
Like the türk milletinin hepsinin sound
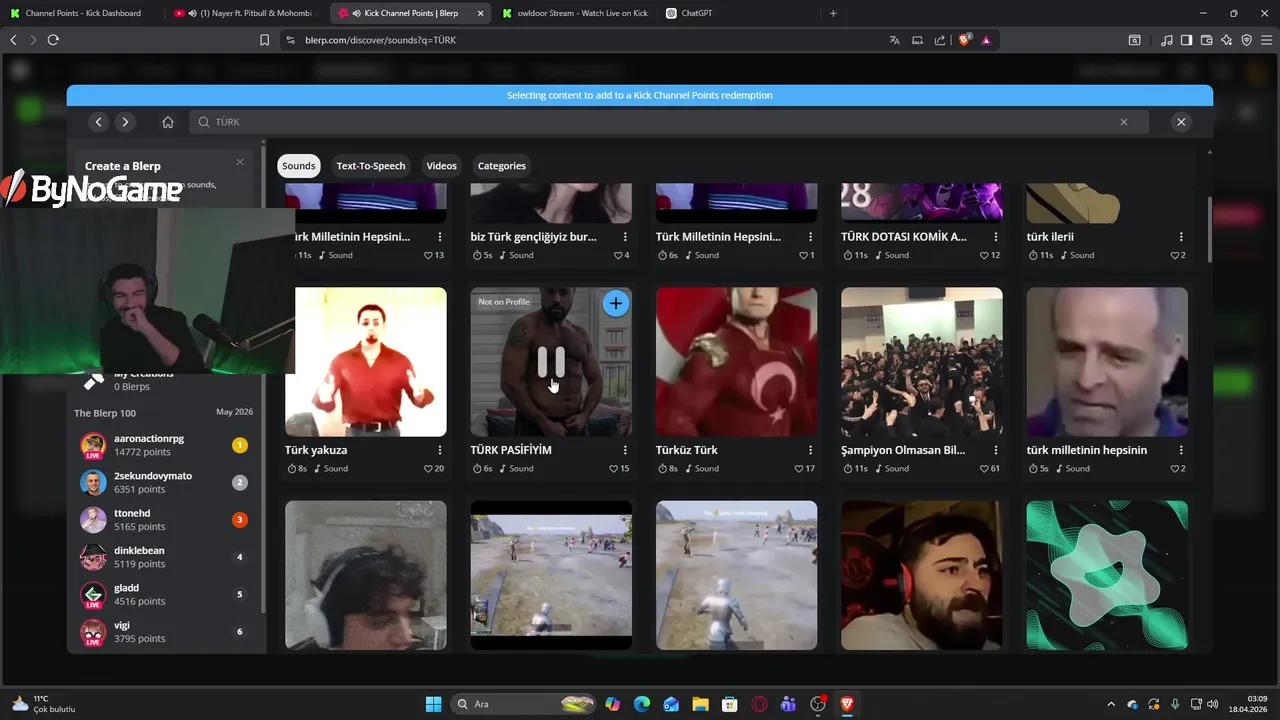pyautogui.click(x=1174, y=468)
